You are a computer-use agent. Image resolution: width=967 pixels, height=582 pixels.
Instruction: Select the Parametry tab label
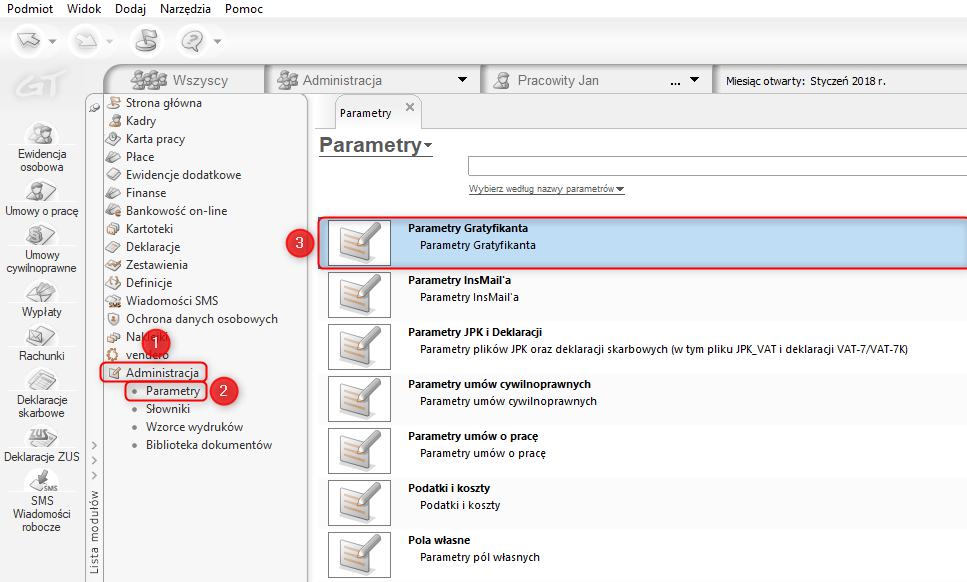[x=366, y=113]
